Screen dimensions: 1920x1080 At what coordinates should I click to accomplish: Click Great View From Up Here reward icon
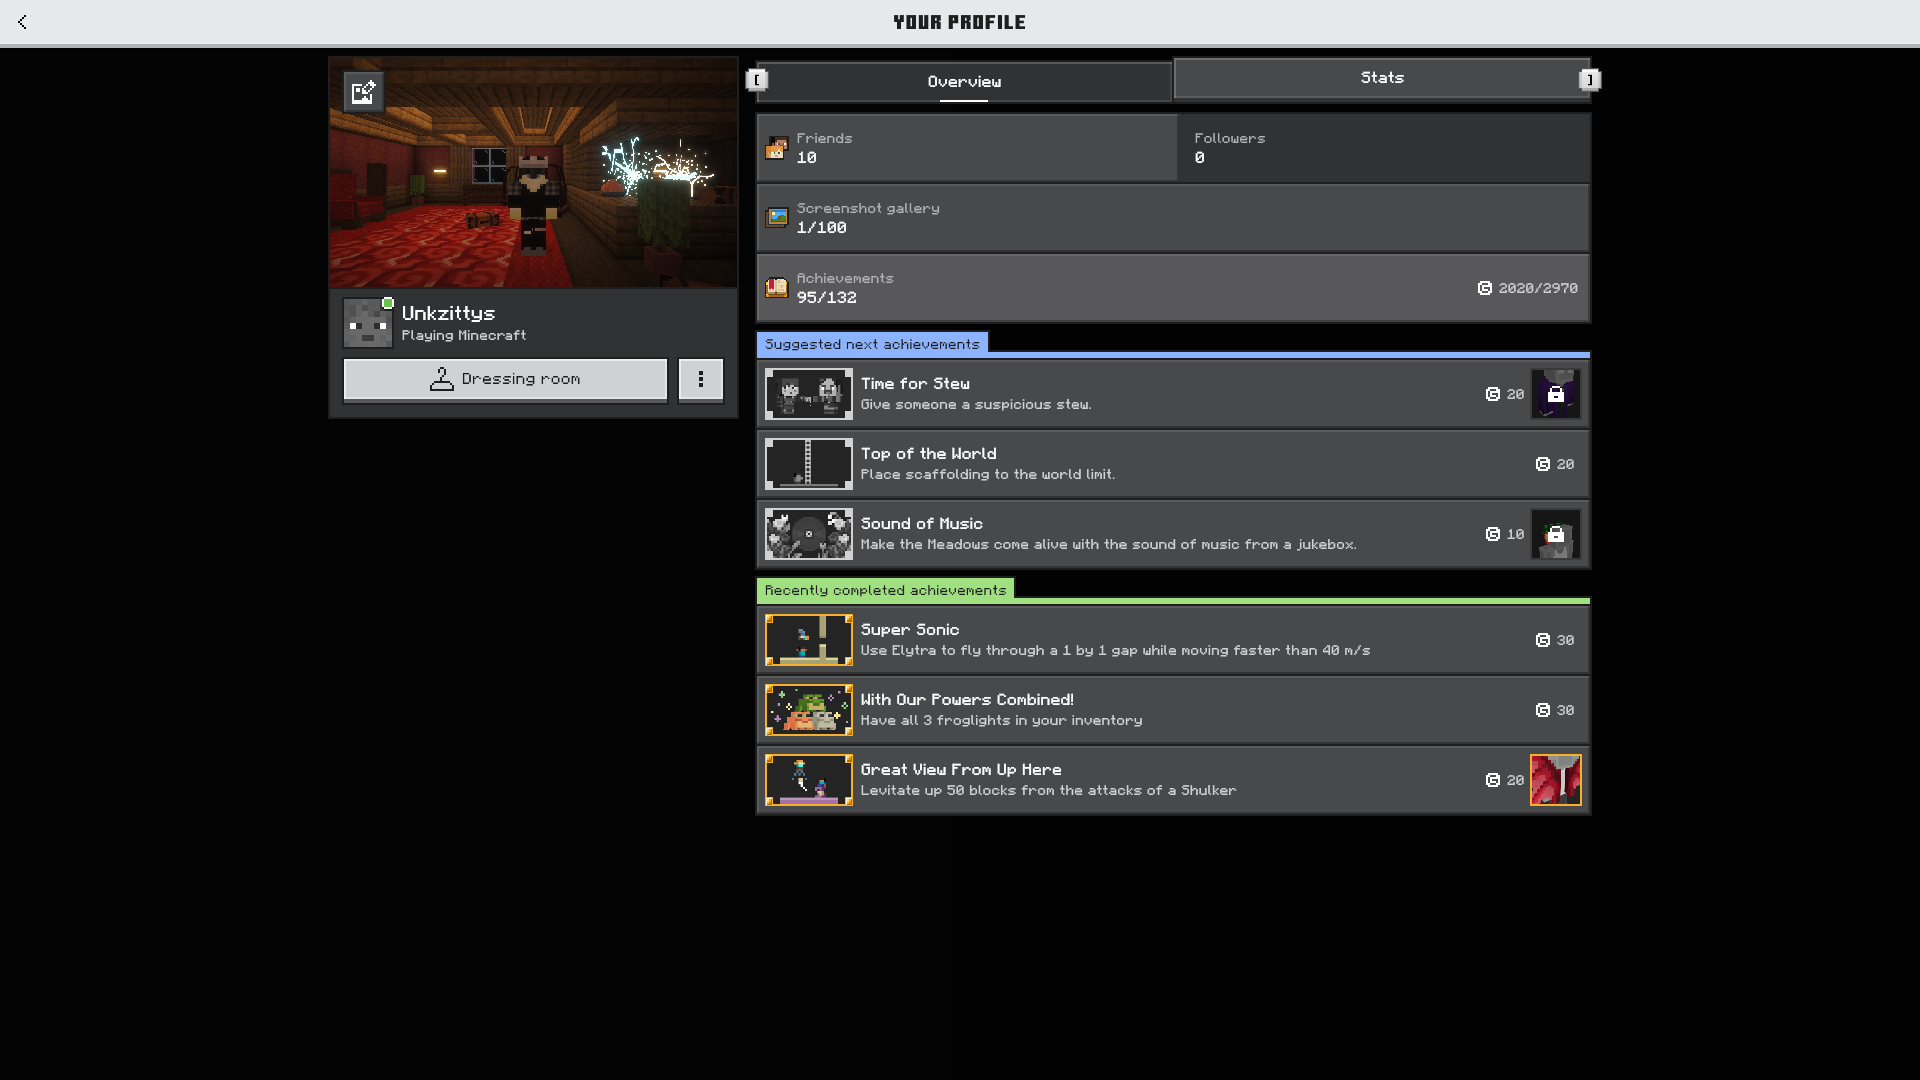point(1555,780)
